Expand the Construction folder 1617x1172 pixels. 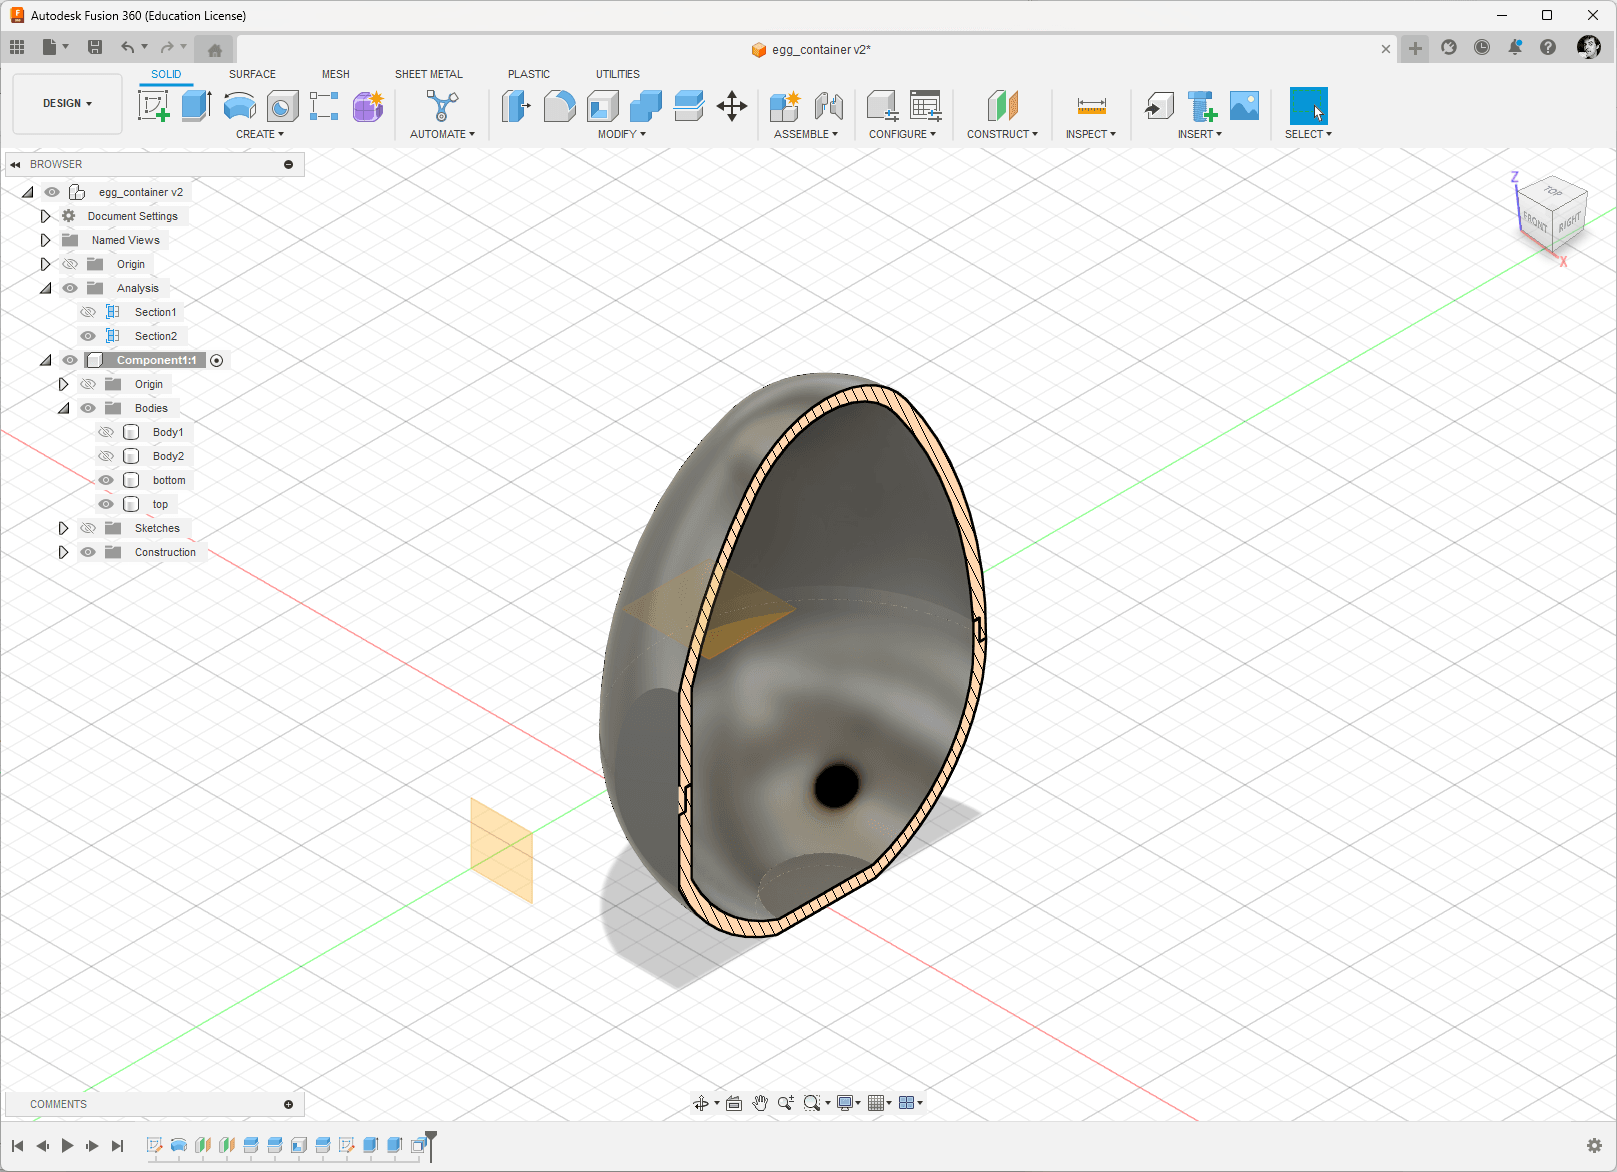point(63,552)
